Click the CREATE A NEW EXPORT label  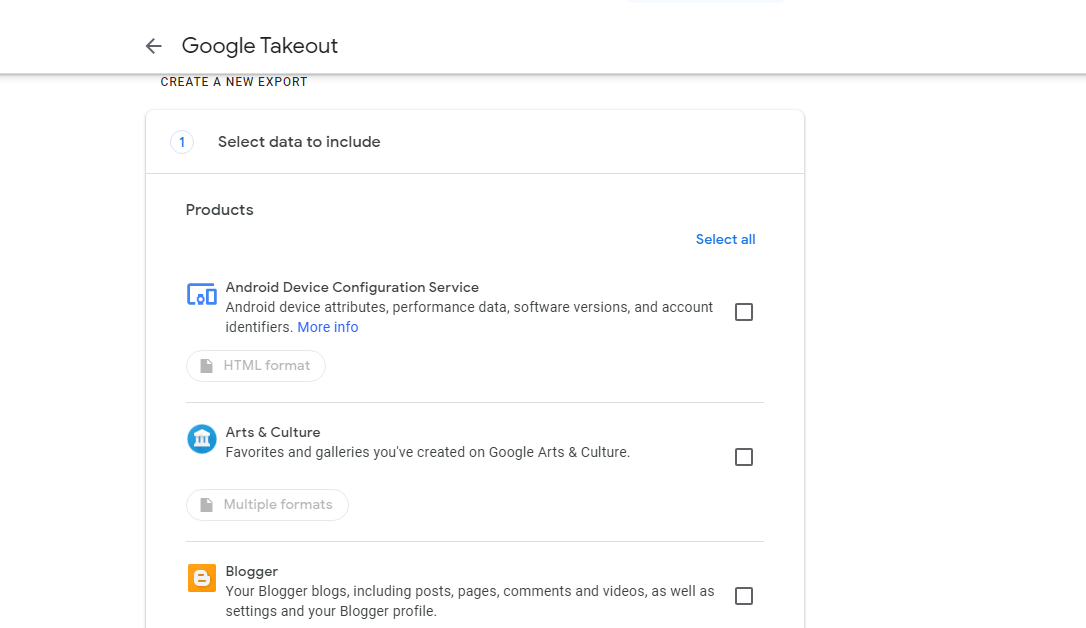coord(234,82)
